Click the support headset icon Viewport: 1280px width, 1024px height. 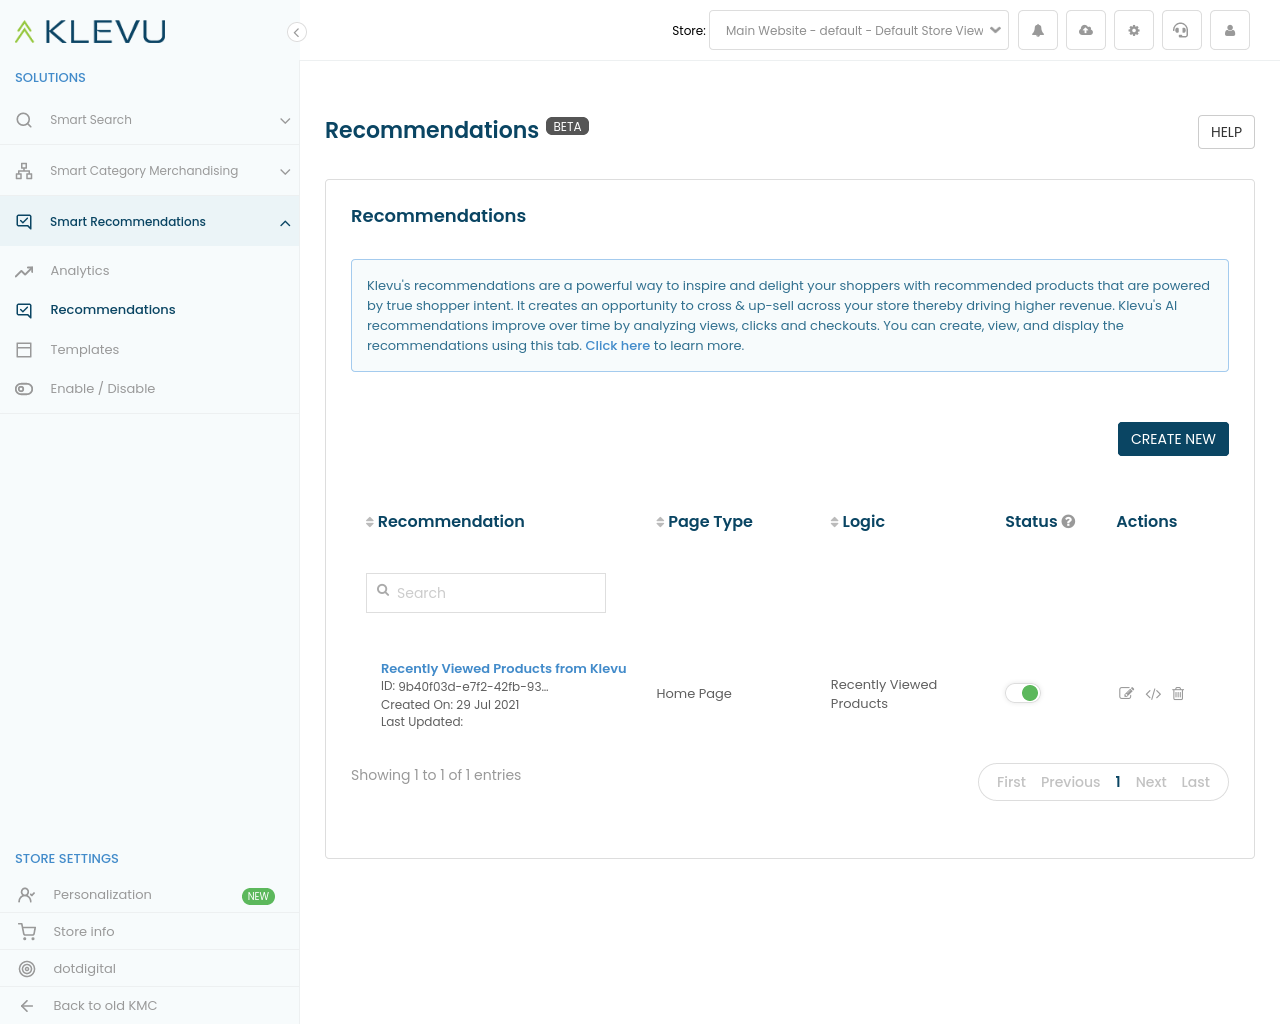coord(1181,31)
